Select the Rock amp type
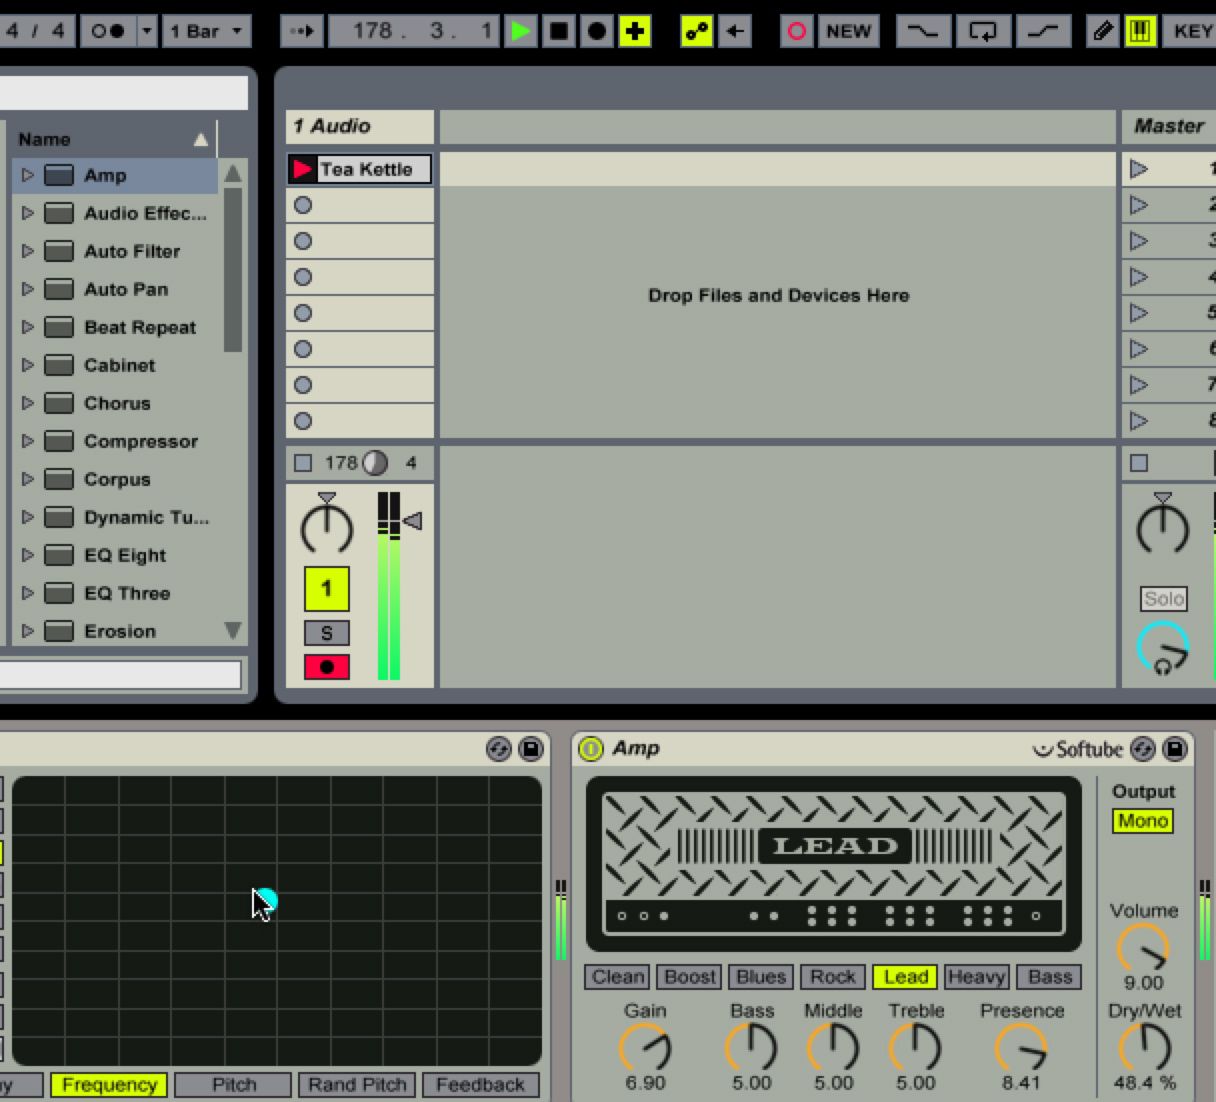Viewport: 1216px width, 1102px height. click(x=833, y=977)
